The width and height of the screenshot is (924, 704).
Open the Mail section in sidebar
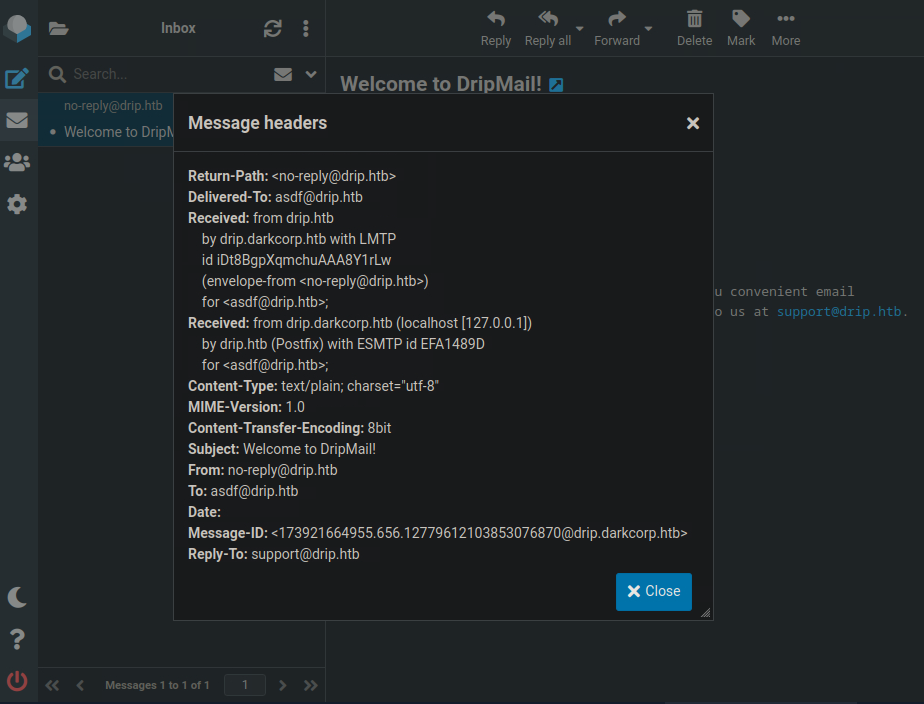pos(17,121)
